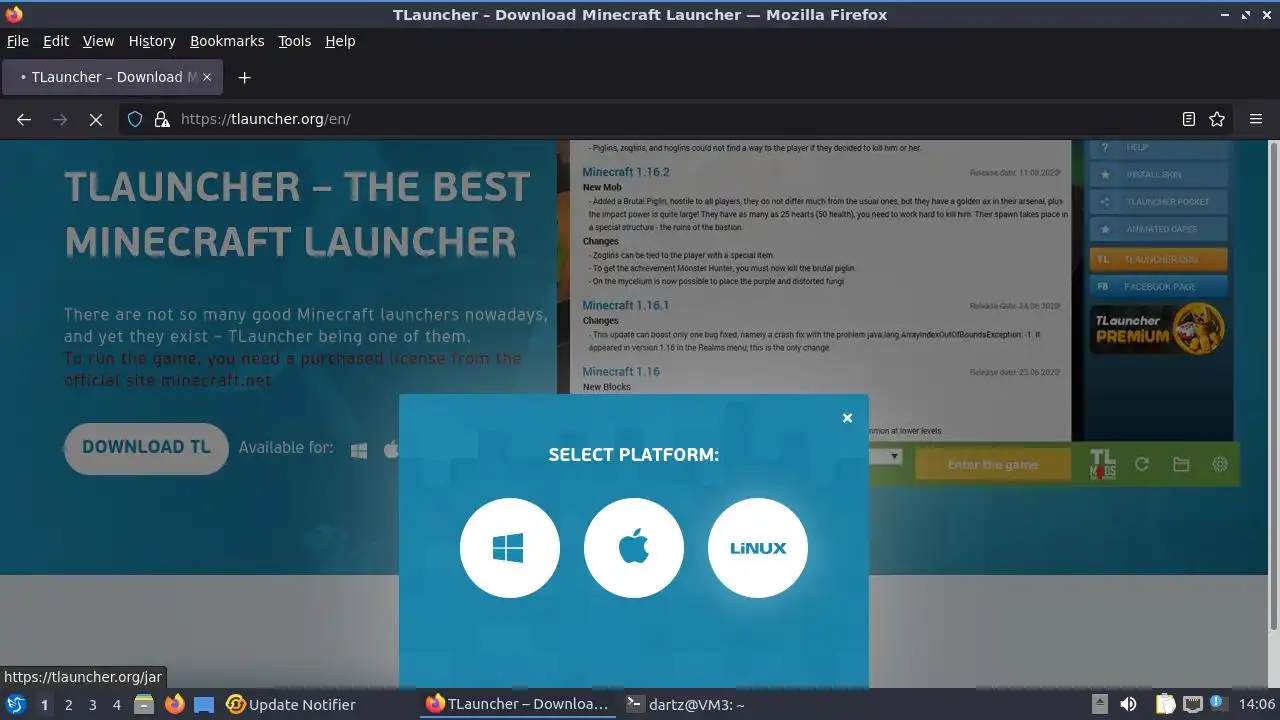
Task: Click the DOWNLOAD TL button
Action: [146, 447]
